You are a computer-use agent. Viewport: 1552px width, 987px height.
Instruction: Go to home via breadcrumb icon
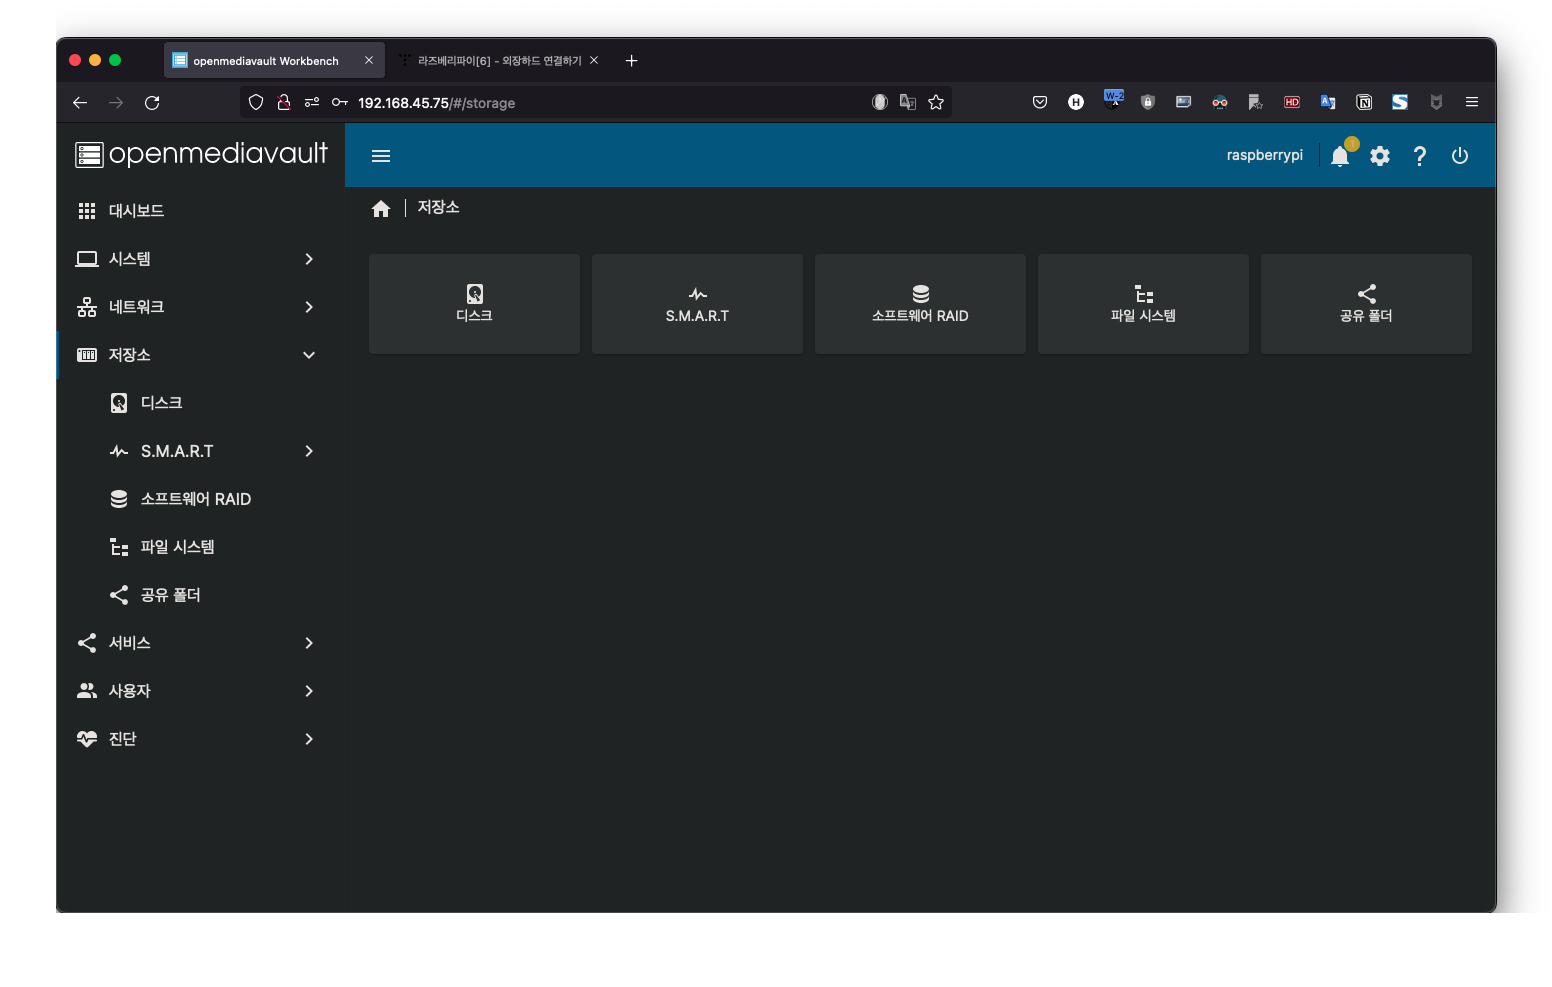[x=381, y=208]
